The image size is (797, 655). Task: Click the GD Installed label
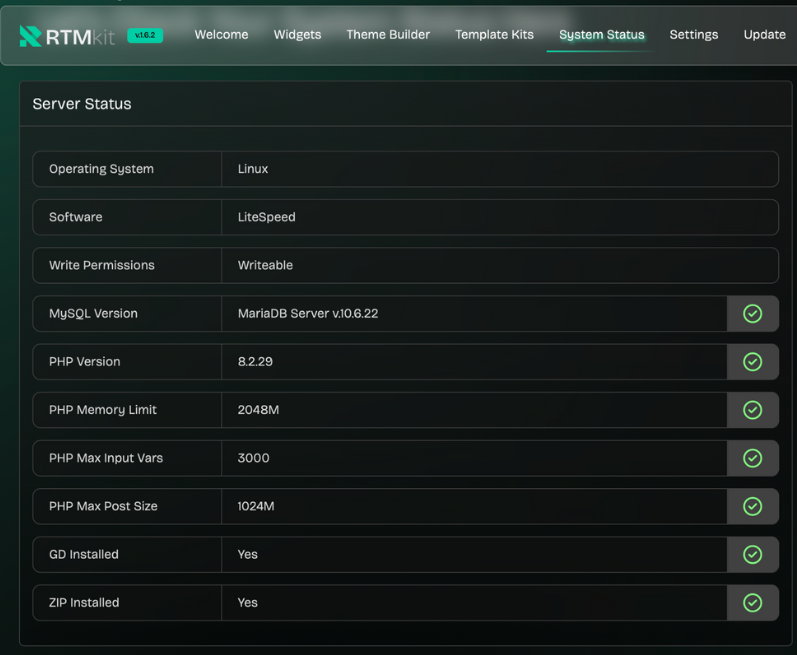coord(84,554)
